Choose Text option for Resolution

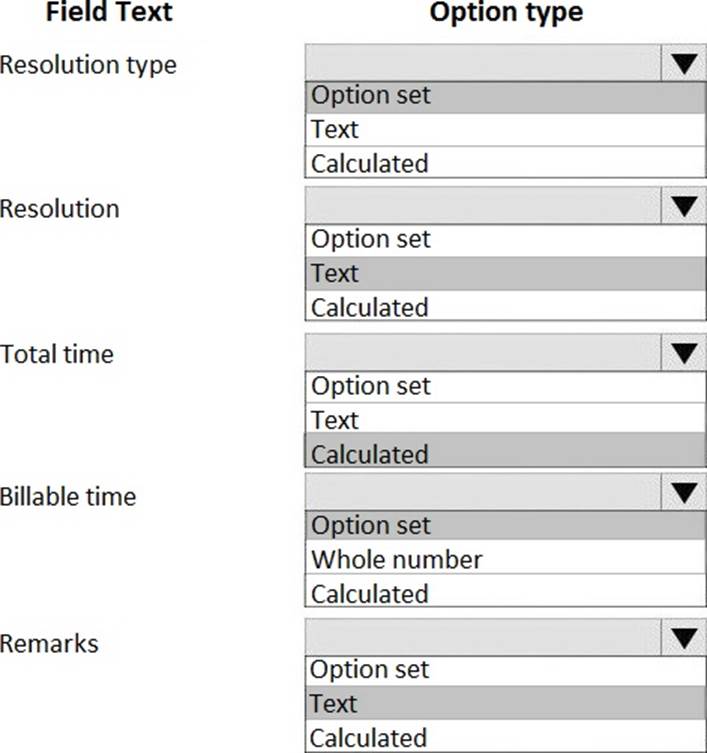coord(506,273)
